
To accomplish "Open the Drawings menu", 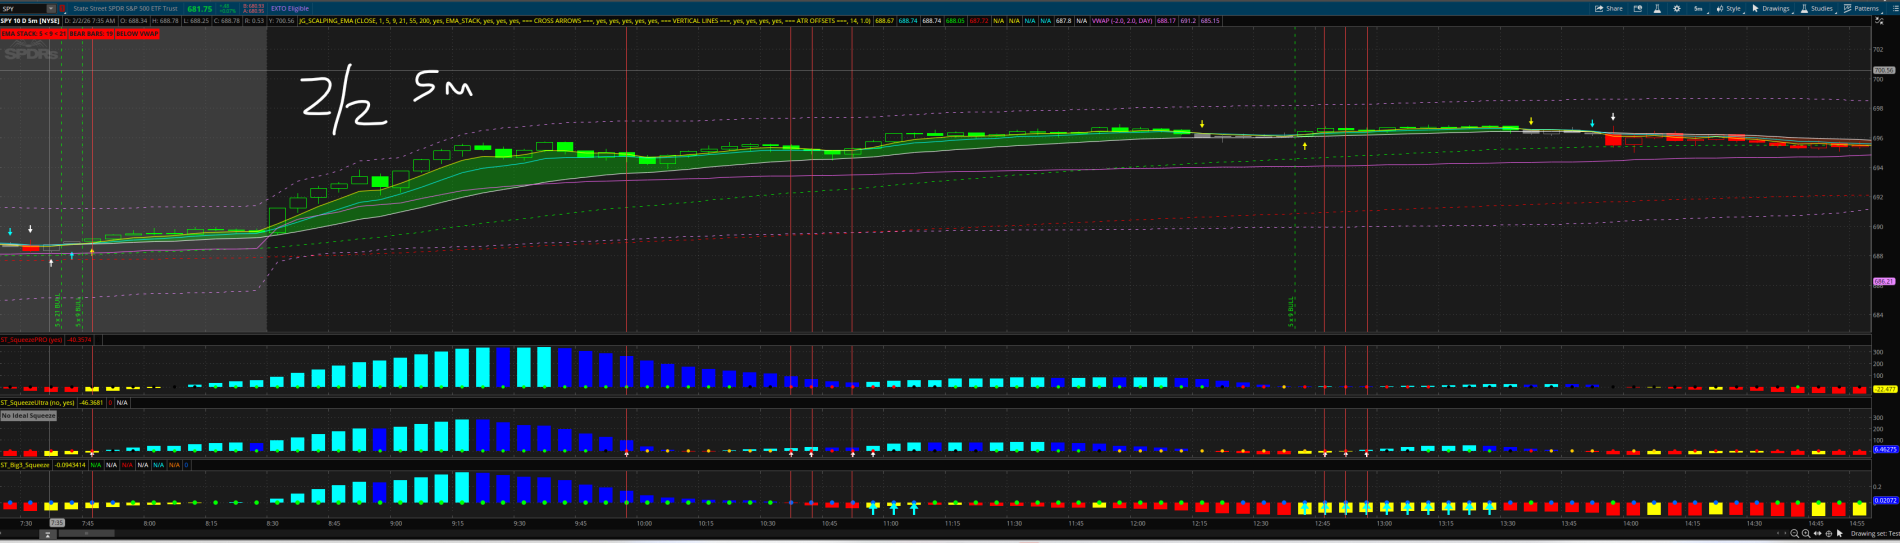I will (x=1771, y=8).
